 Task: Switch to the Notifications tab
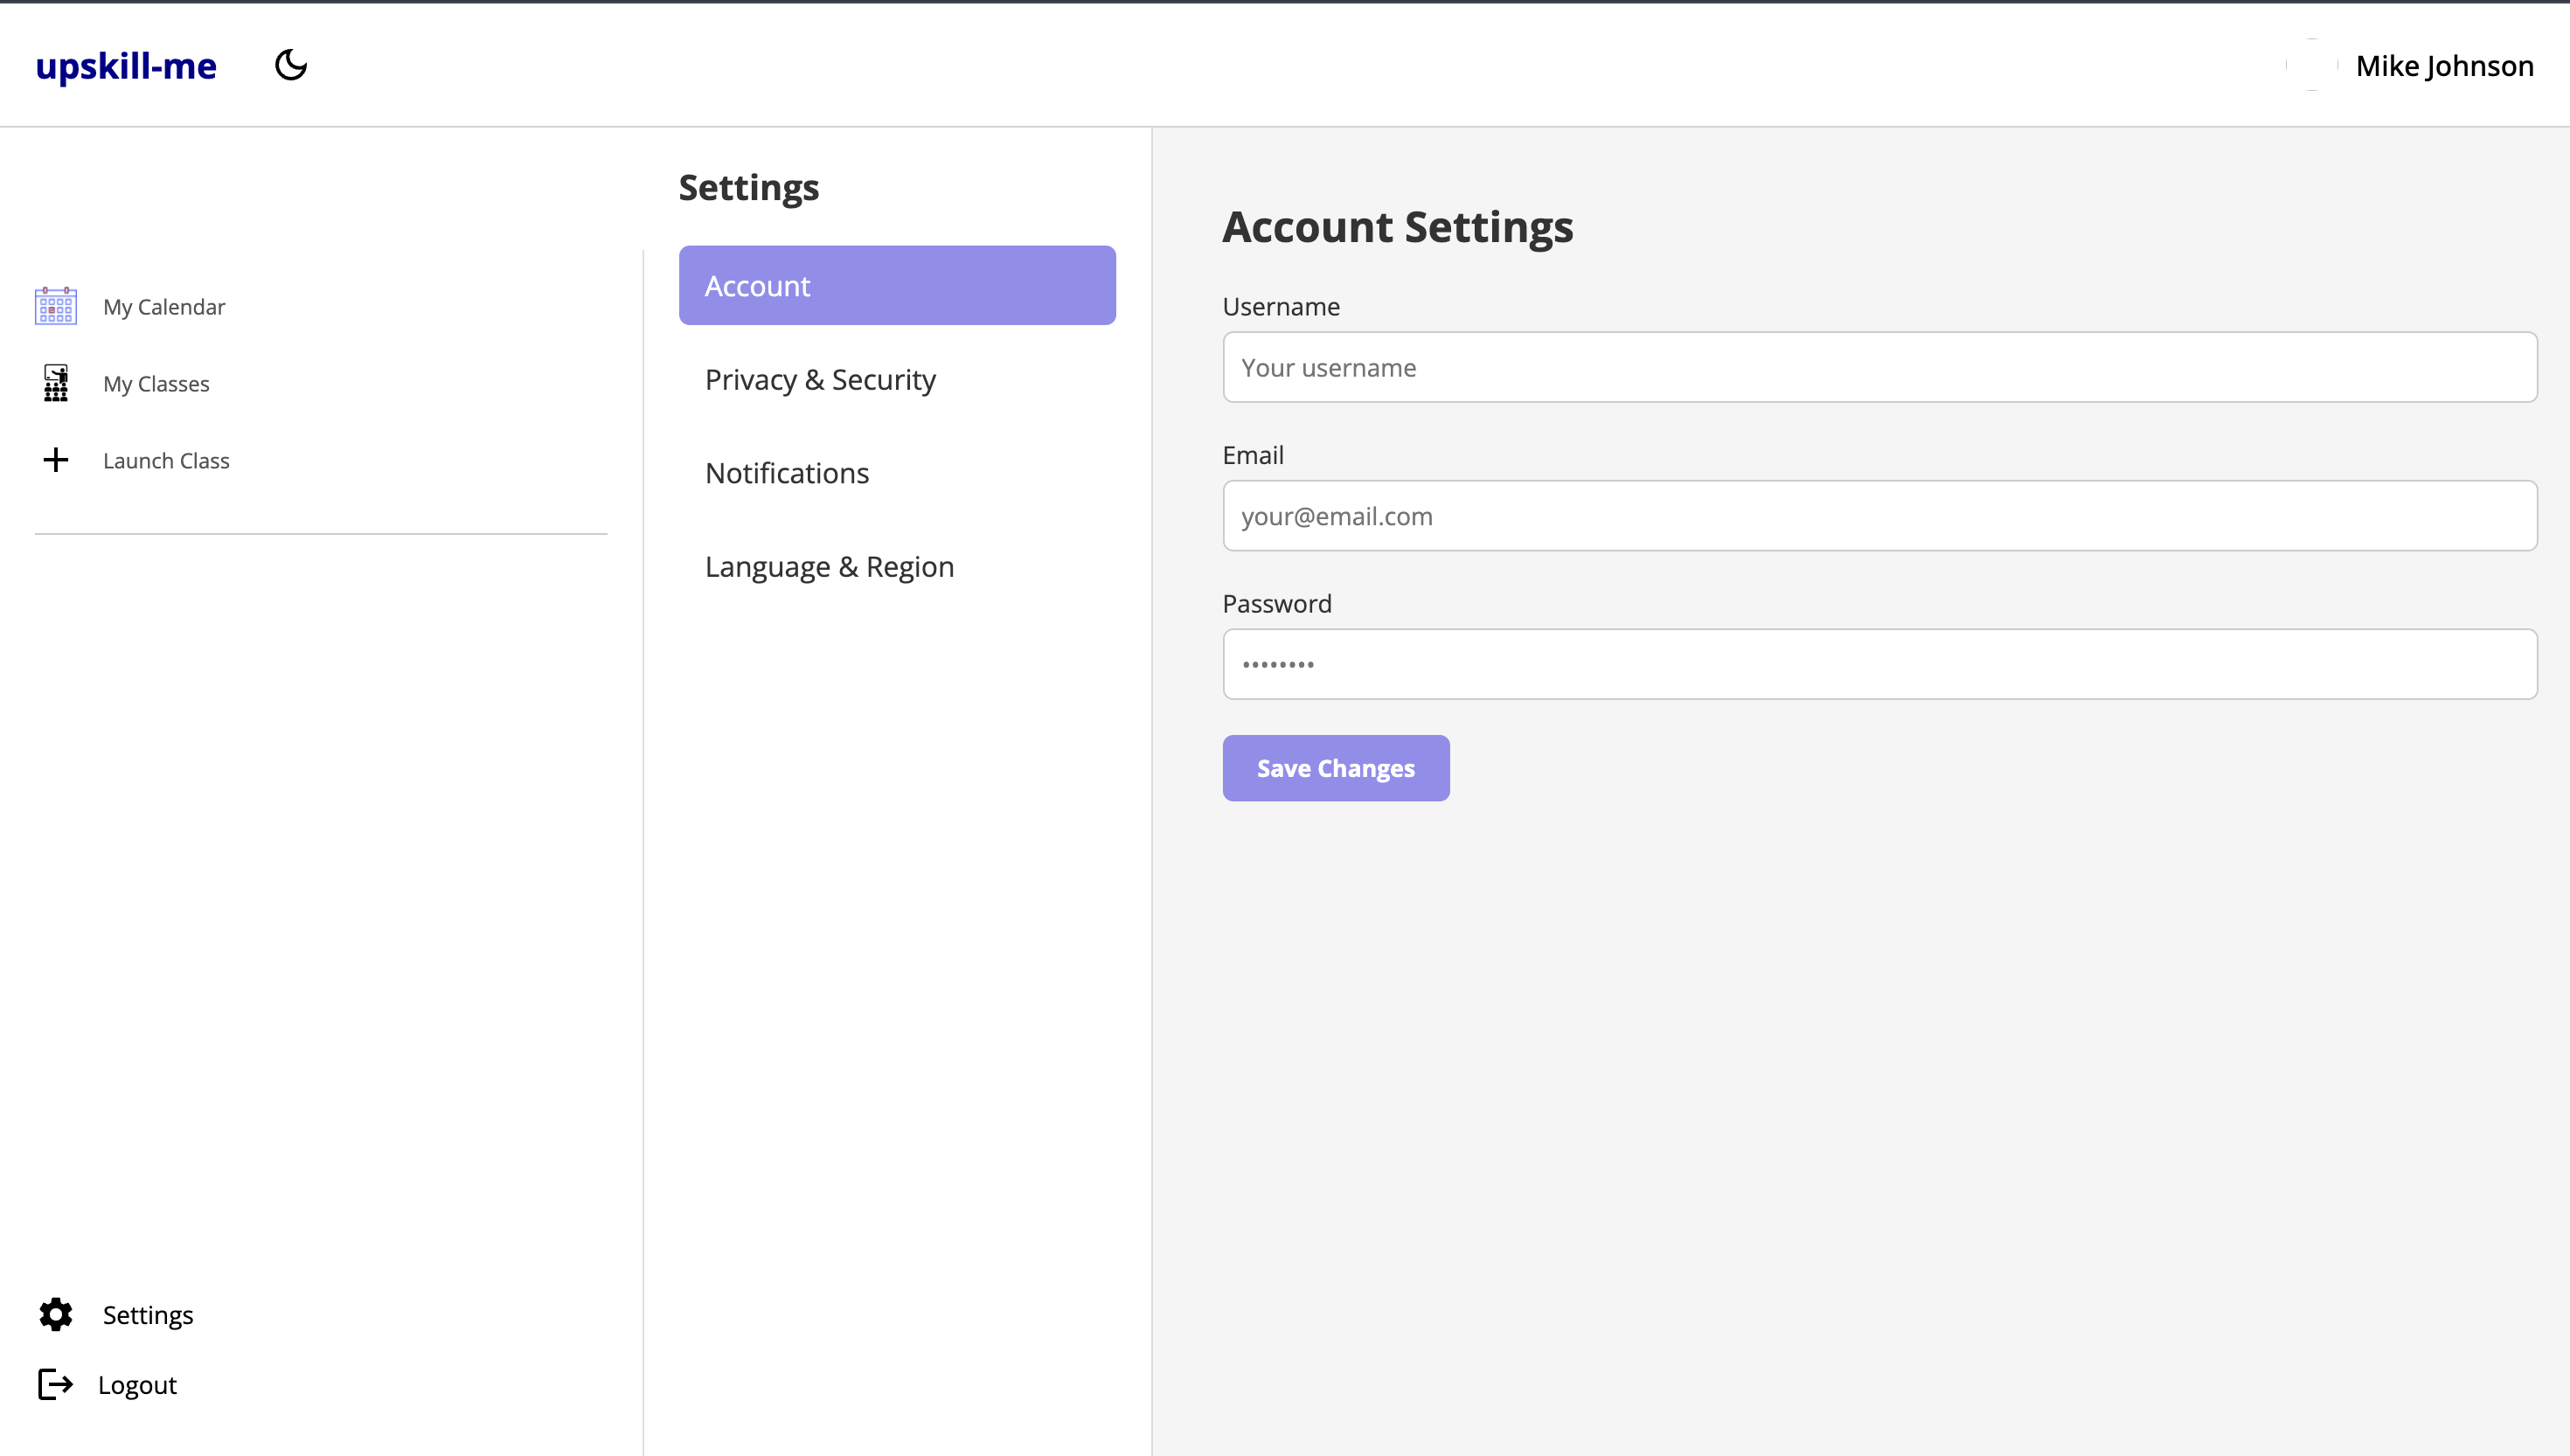click(787, 473)
